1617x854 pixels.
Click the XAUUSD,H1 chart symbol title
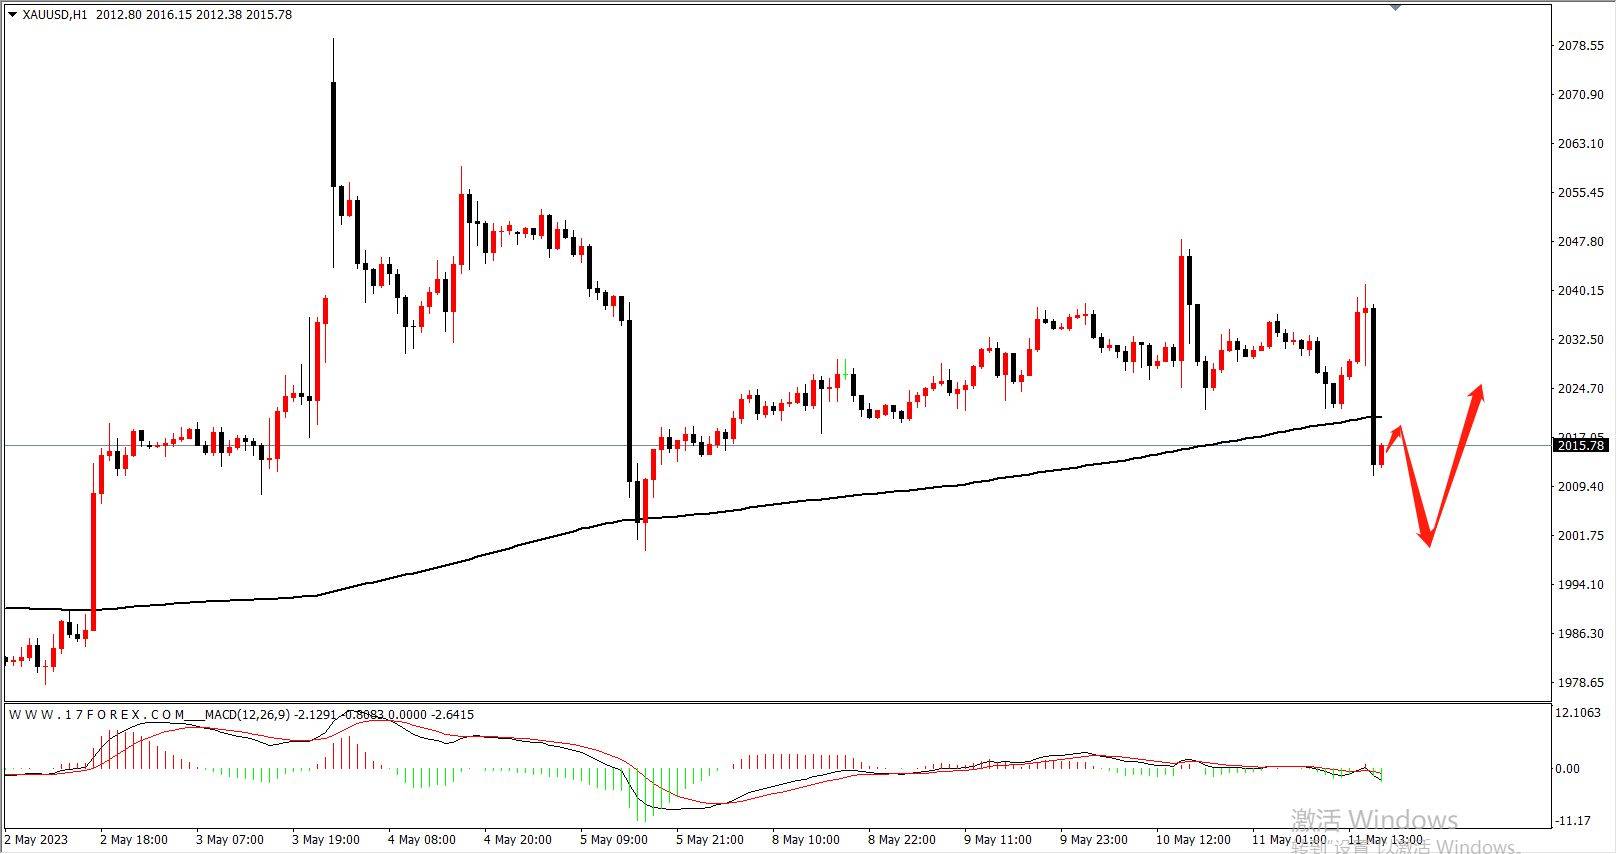(55, 15)
